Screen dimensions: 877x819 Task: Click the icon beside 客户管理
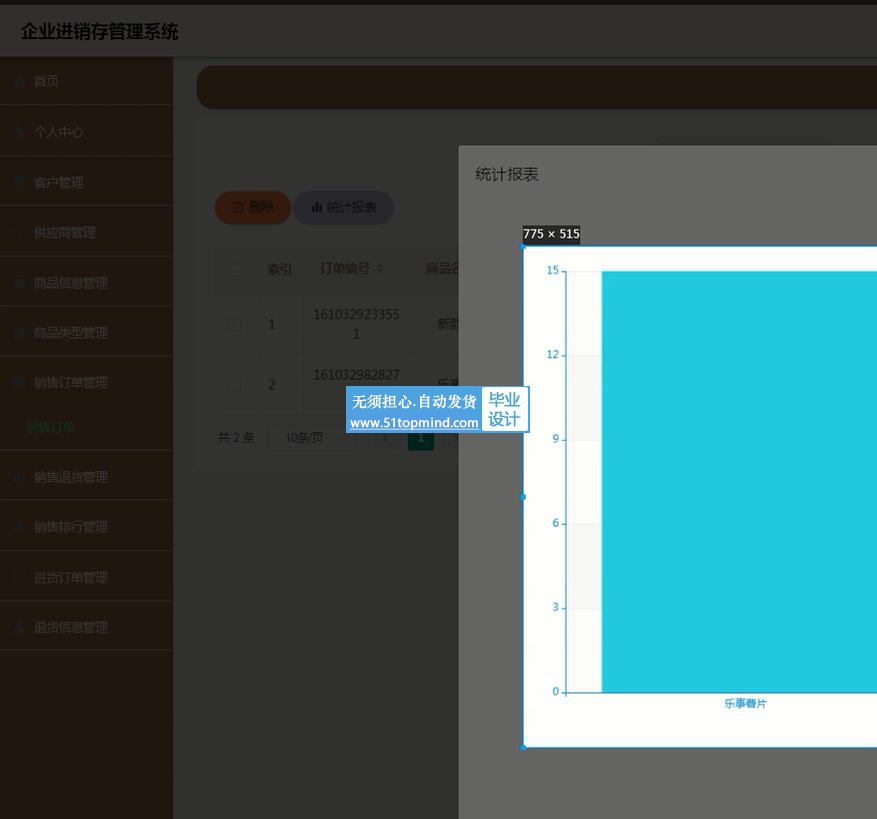[x=19, y=182]
